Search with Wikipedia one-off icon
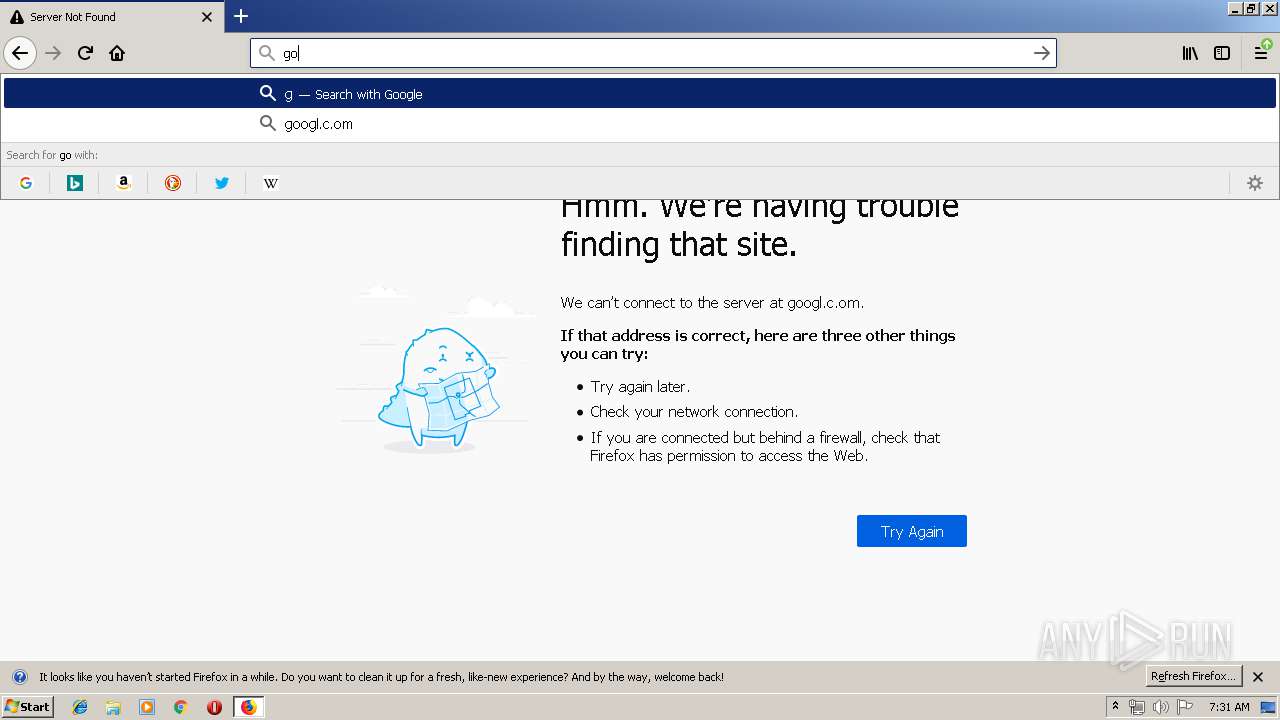The width and height of the screenshot is (1280, 720). (x=270, y=183)
